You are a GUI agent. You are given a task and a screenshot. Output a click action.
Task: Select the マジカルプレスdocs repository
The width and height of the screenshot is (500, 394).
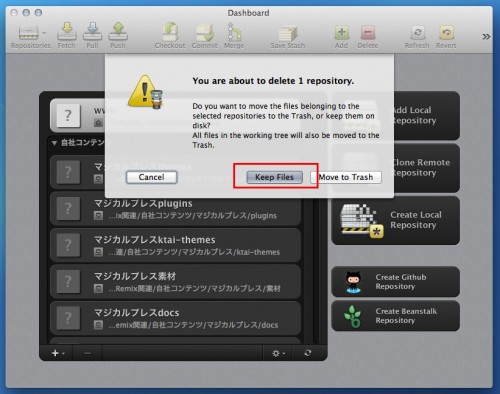176,318
